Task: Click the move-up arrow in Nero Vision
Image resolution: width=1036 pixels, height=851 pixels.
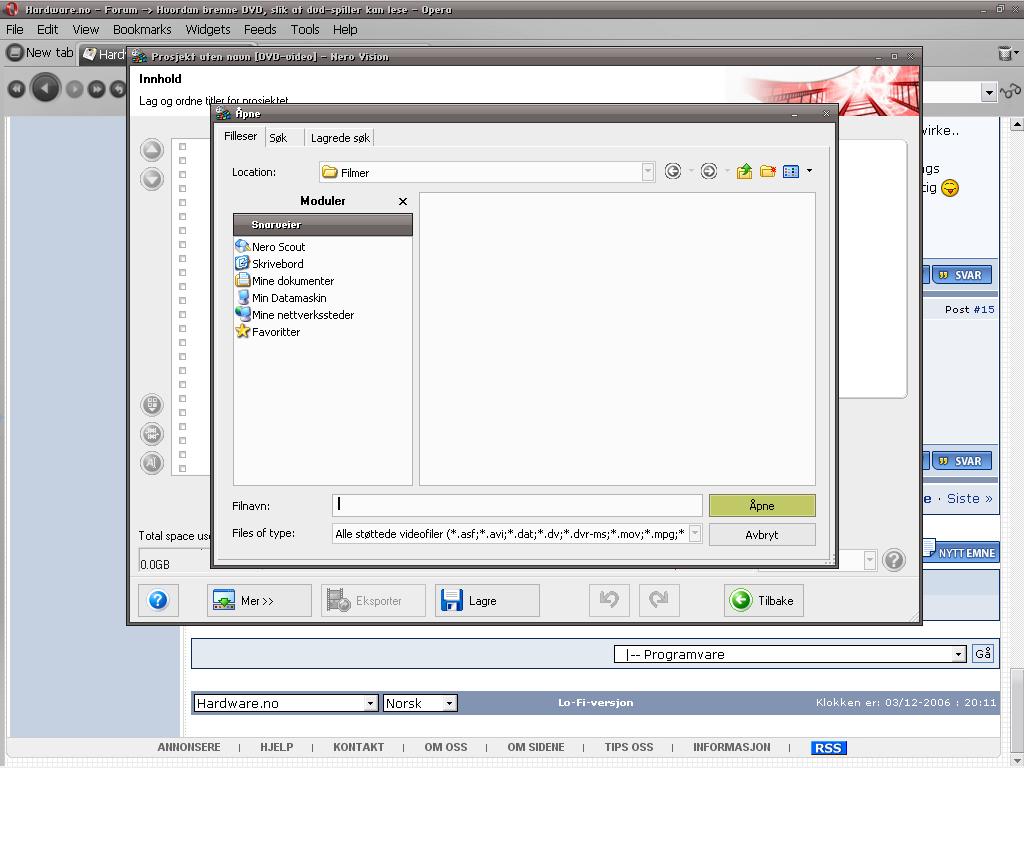Action: tap(152, 150)
